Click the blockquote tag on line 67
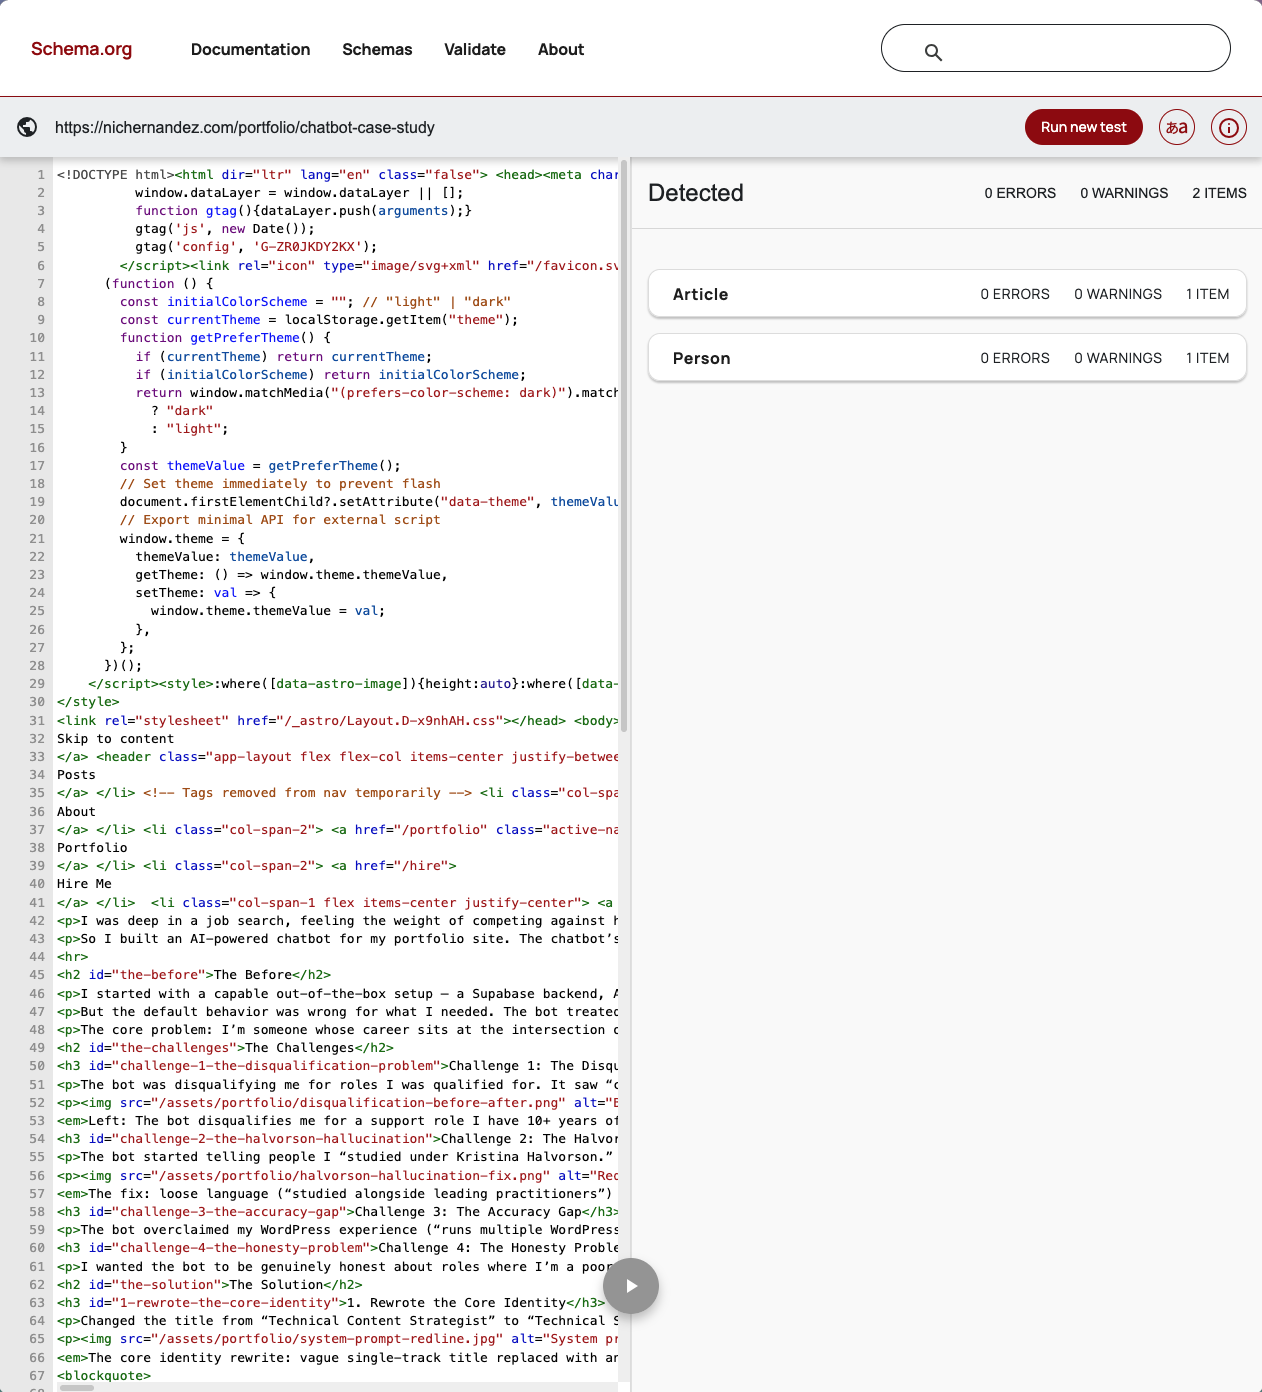Viewport: 1262px width, 1392px height. (x=104, y=1376)
